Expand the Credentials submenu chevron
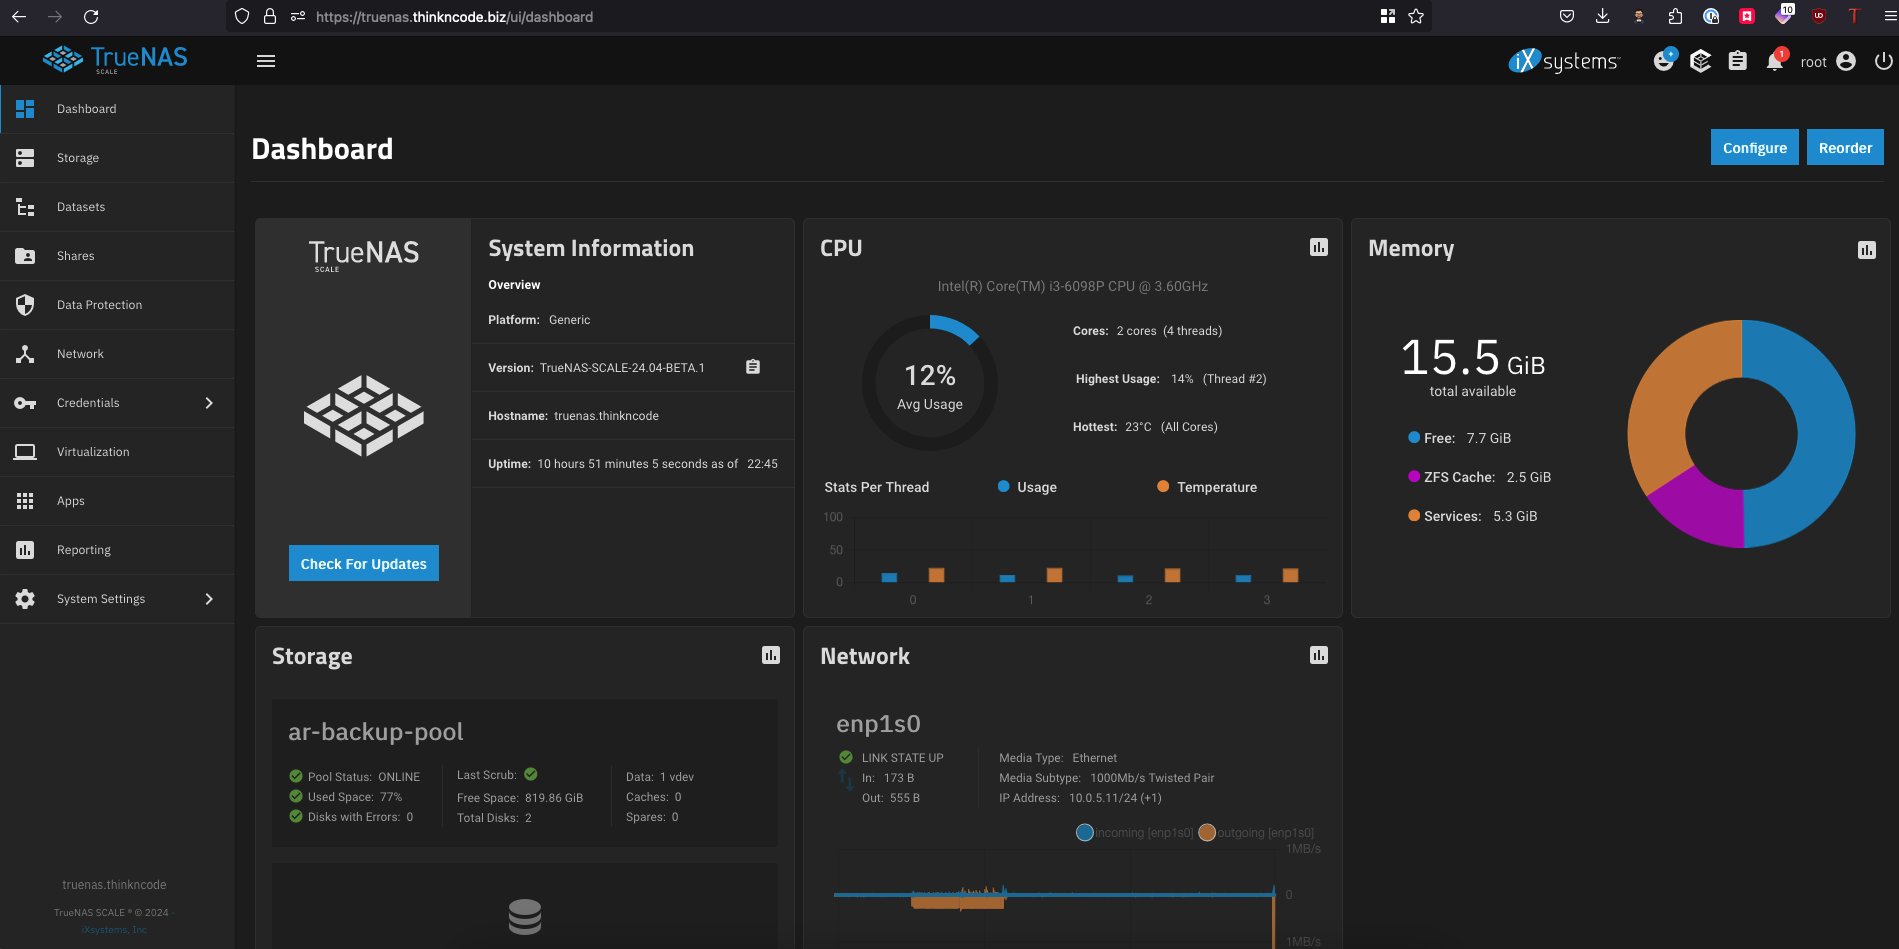 209,403
